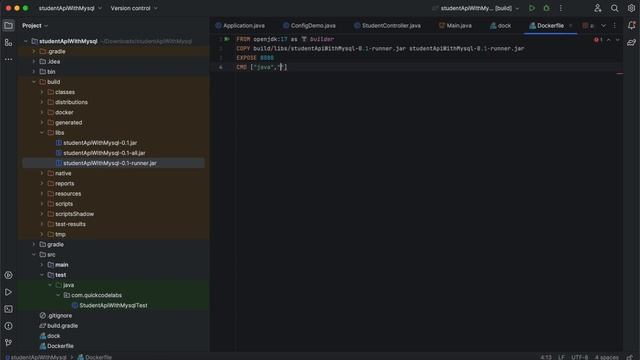Run the studentApiWithMysql build configuration
Screen dimensions: 640x360
point(532,8)
